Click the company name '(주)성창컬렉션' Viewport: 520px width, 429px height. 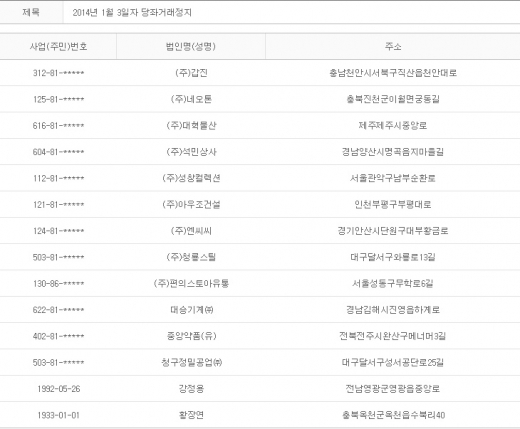click(x=191, y=178)
